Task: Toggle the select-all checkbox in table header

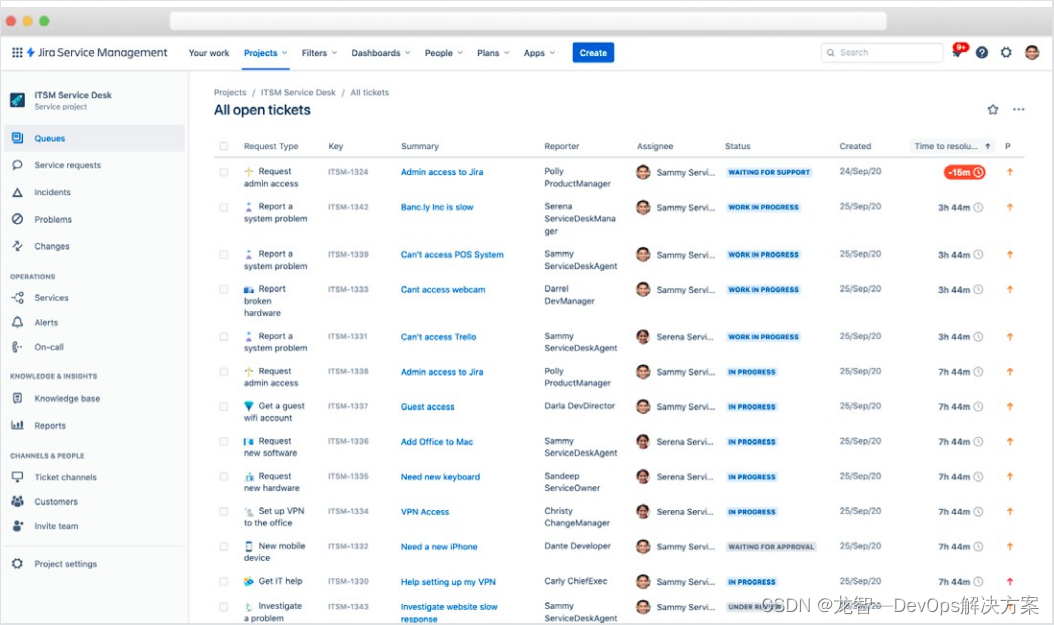Action: pos(224,146)
